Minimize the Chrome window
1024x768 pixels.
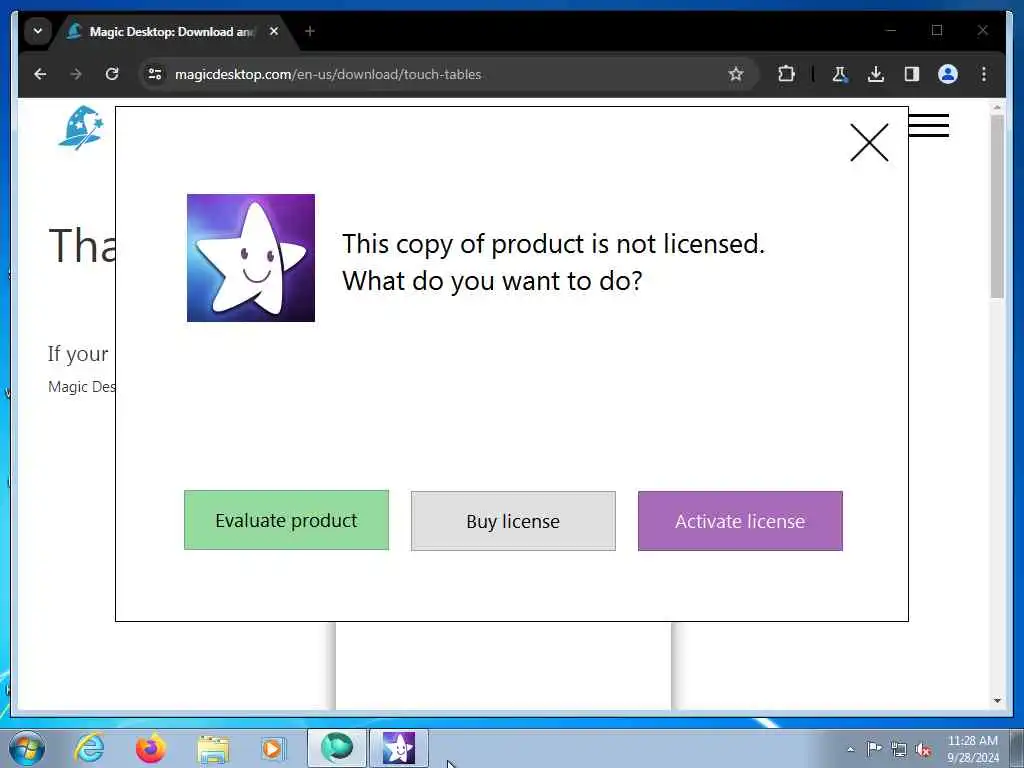pyautogui.click(x=891, y=30)
